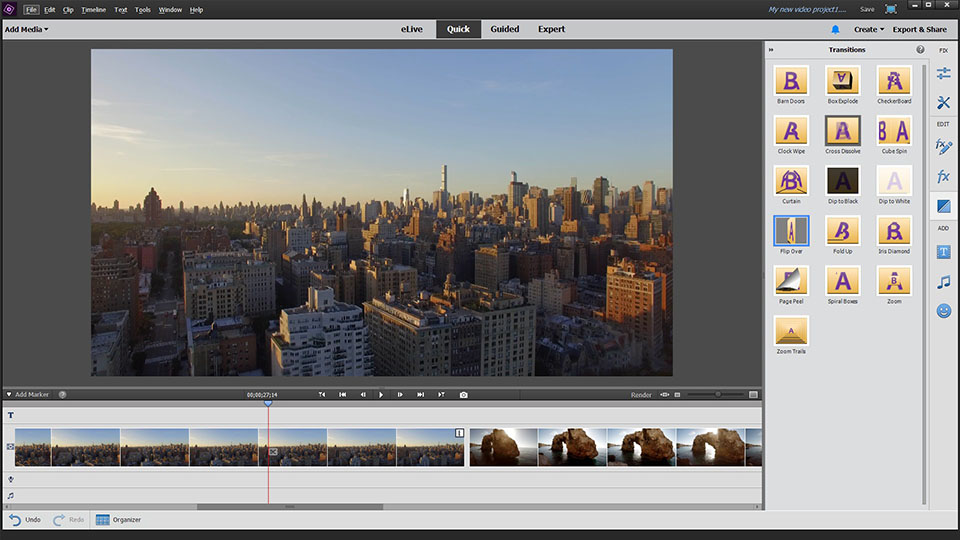Toggle full screen preview next to Save
The image size is (960, 540).
click(890, 9)
